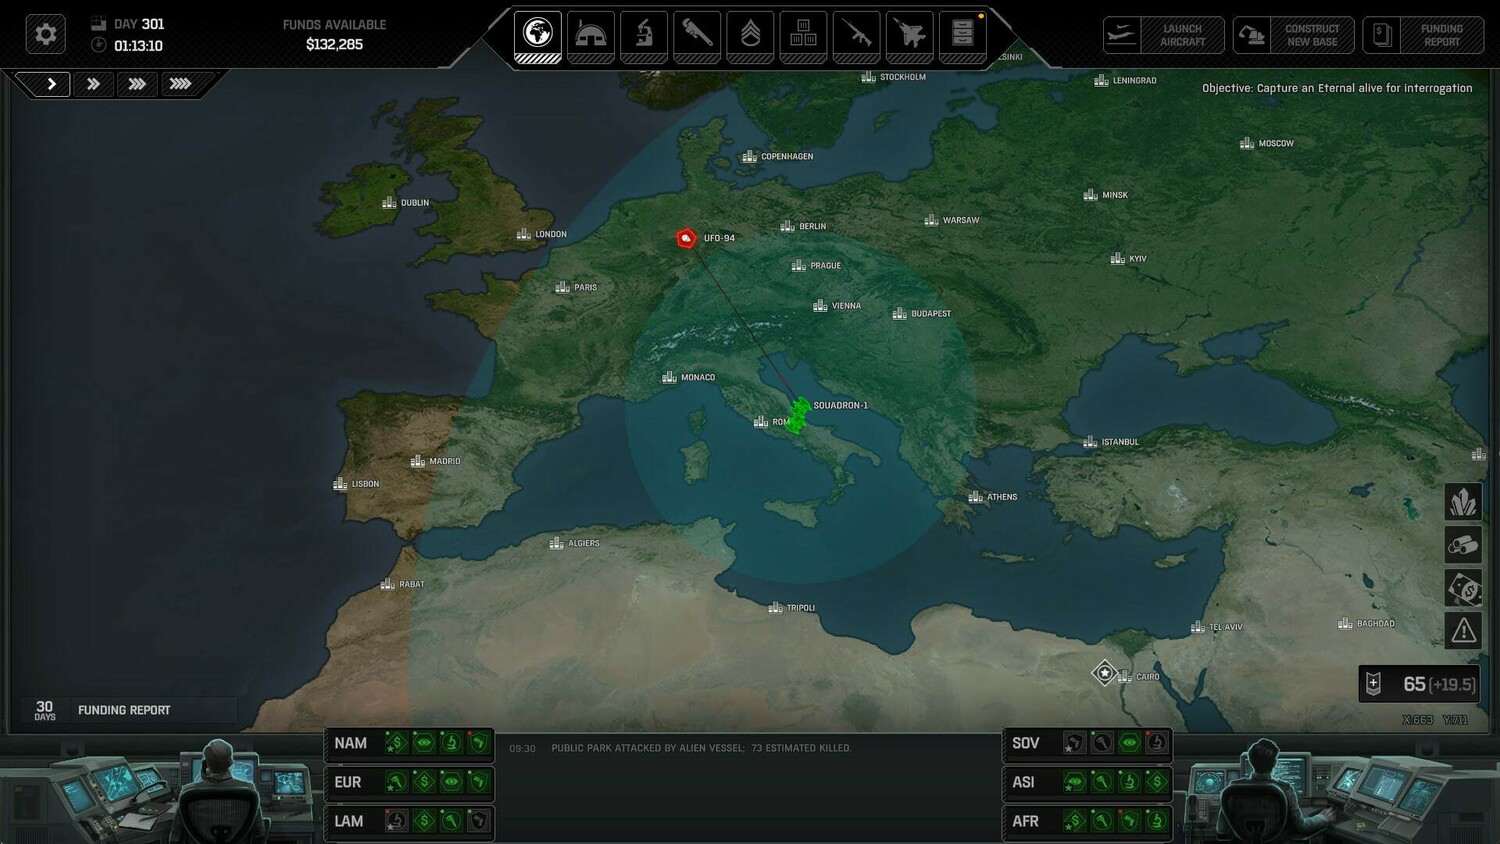Open the Armory rifle screen
Image resolution: width=1500 pixels, height=844 pixels.
(x=856, y=35)
